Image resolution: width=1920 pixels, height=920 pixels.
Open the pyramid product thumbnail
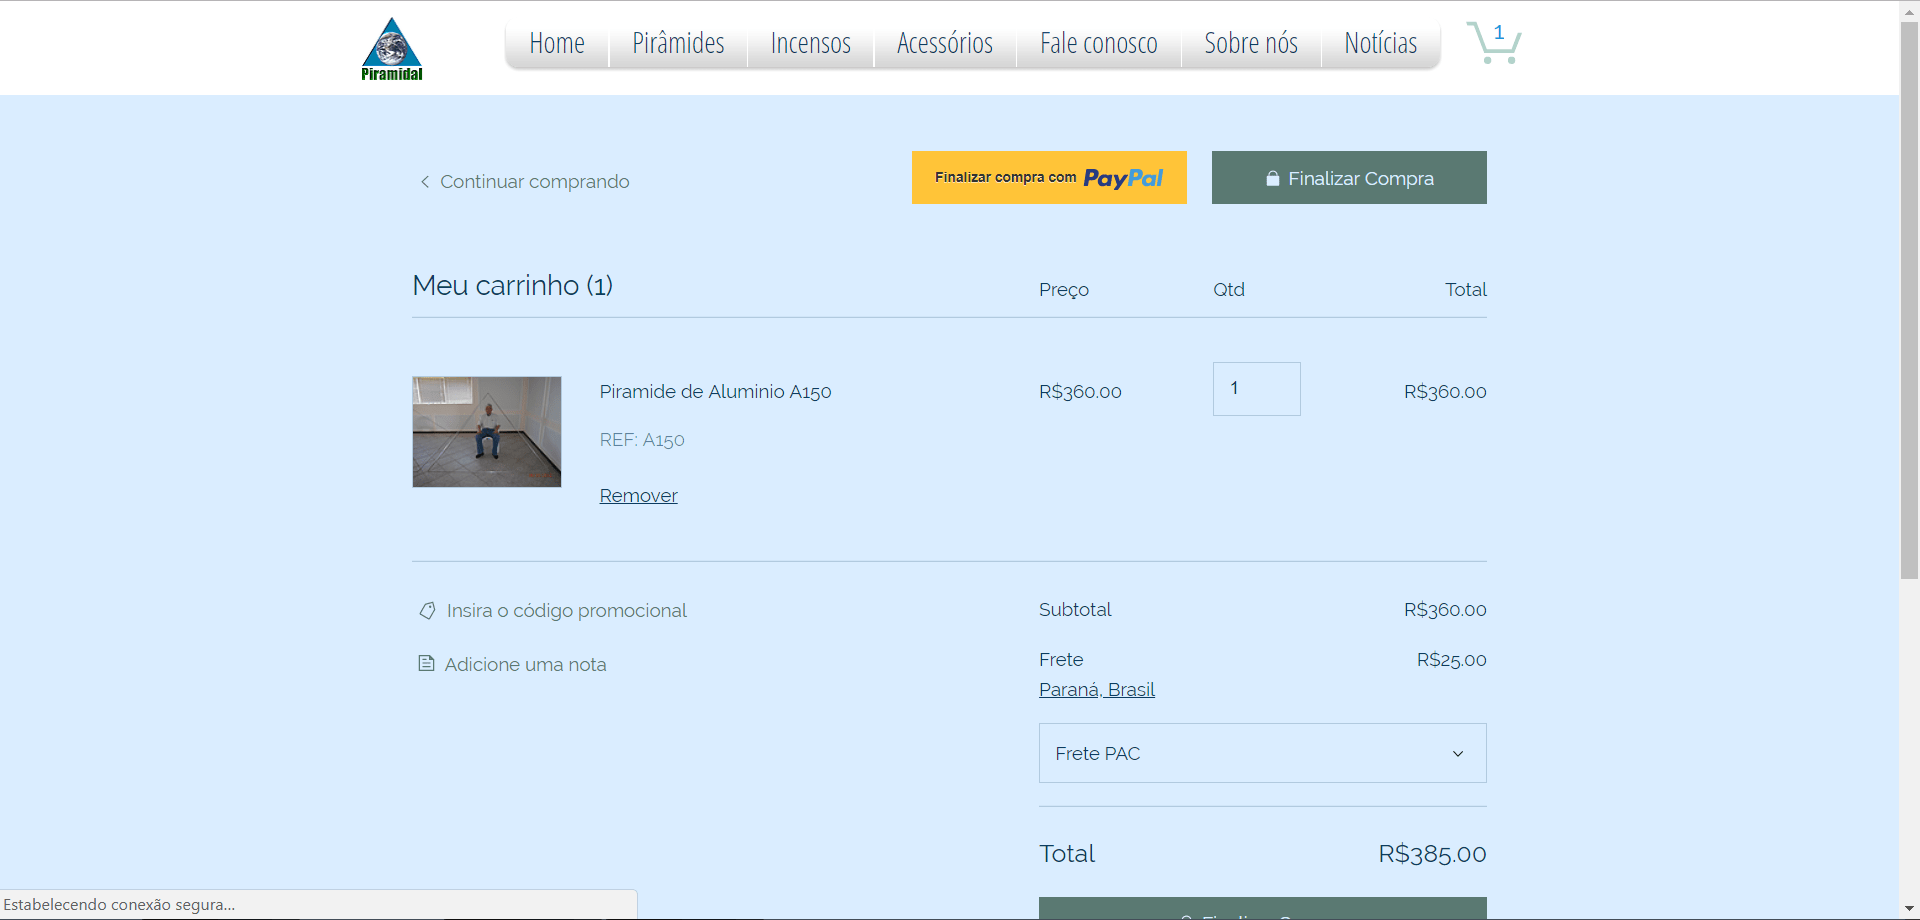pos(487,432)
